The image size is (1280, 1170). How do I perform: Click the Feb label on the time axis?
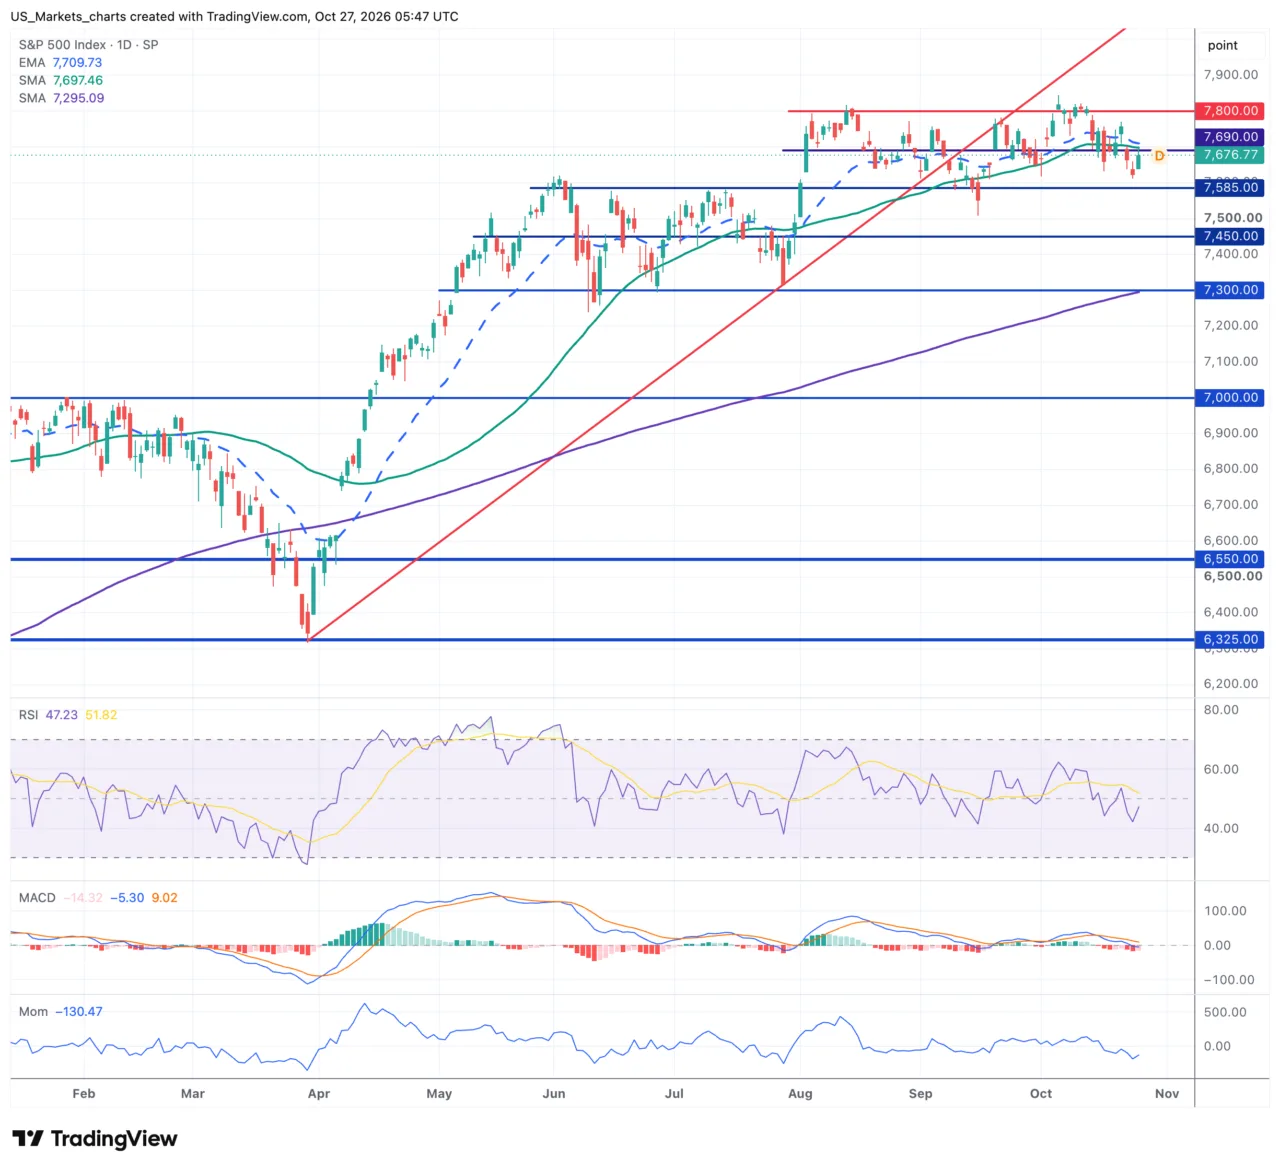[x=84, y=1094]
